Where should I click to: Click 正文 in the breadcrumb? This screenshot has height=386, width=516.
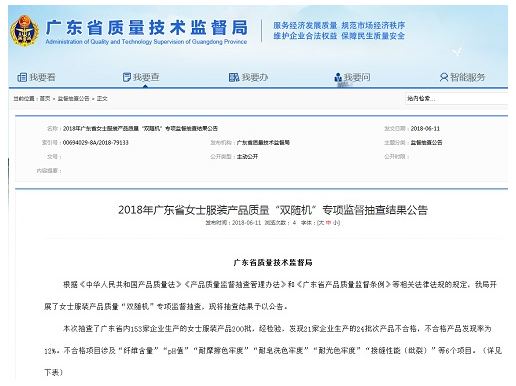pos(102,98)
